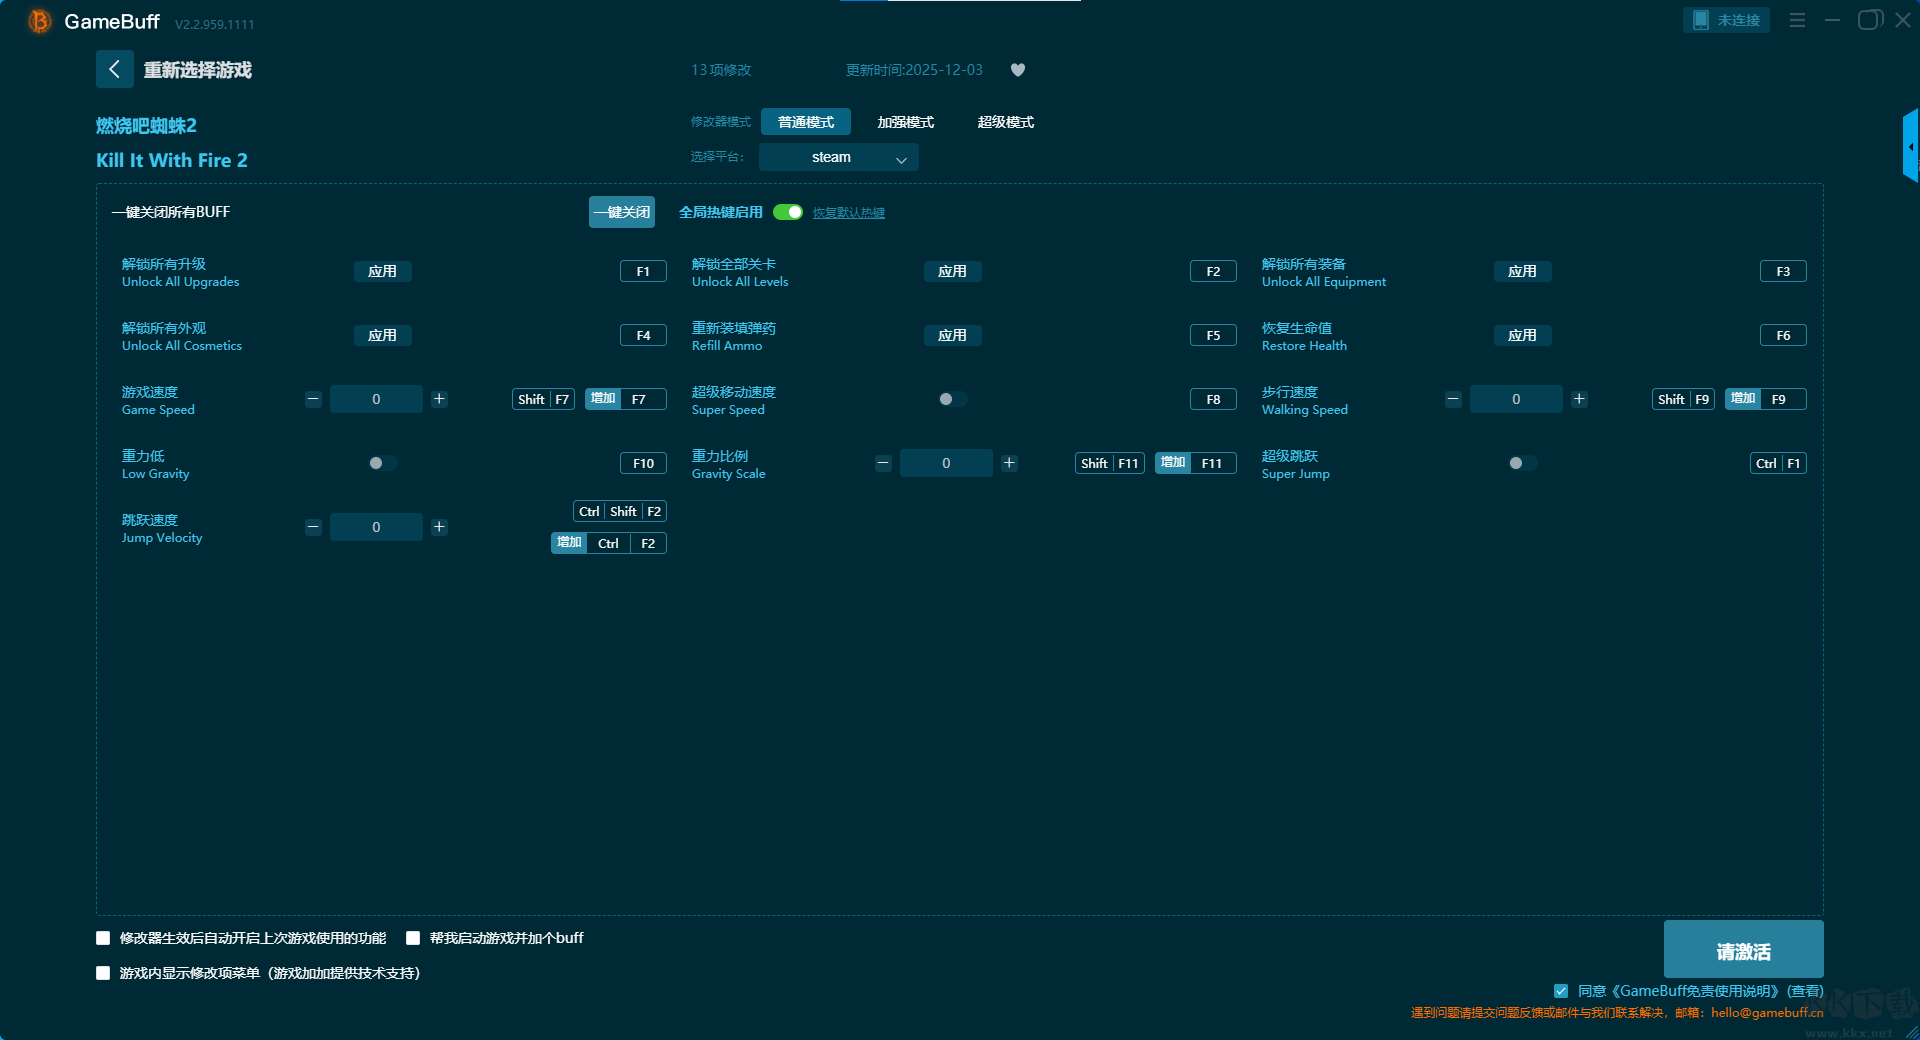Decrease Walking Speed with minus icon
Image resolution: width=1920 pixels, height=1040 pixels.
tap(1453, 399)
